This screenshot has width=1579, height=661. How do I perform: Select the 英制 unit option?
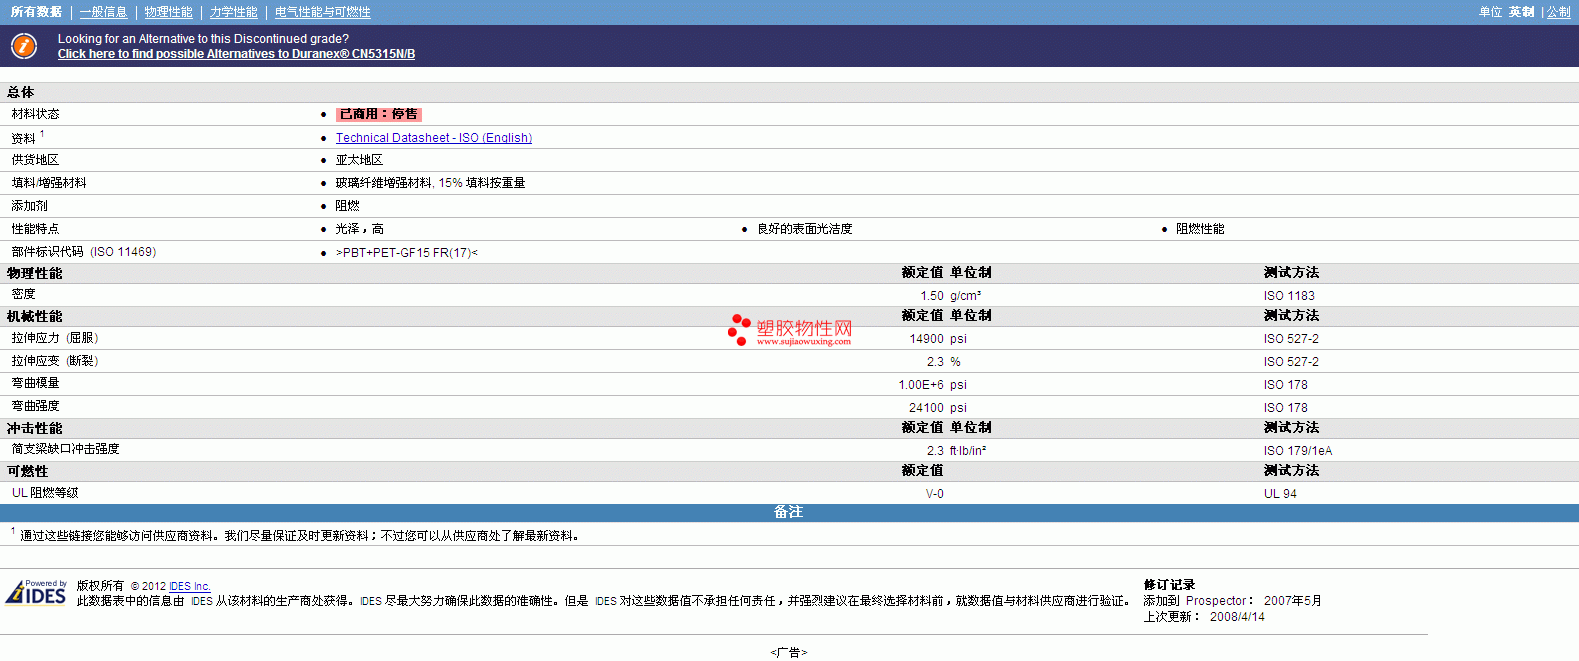pyautogui.click(x=1521, y=12)
